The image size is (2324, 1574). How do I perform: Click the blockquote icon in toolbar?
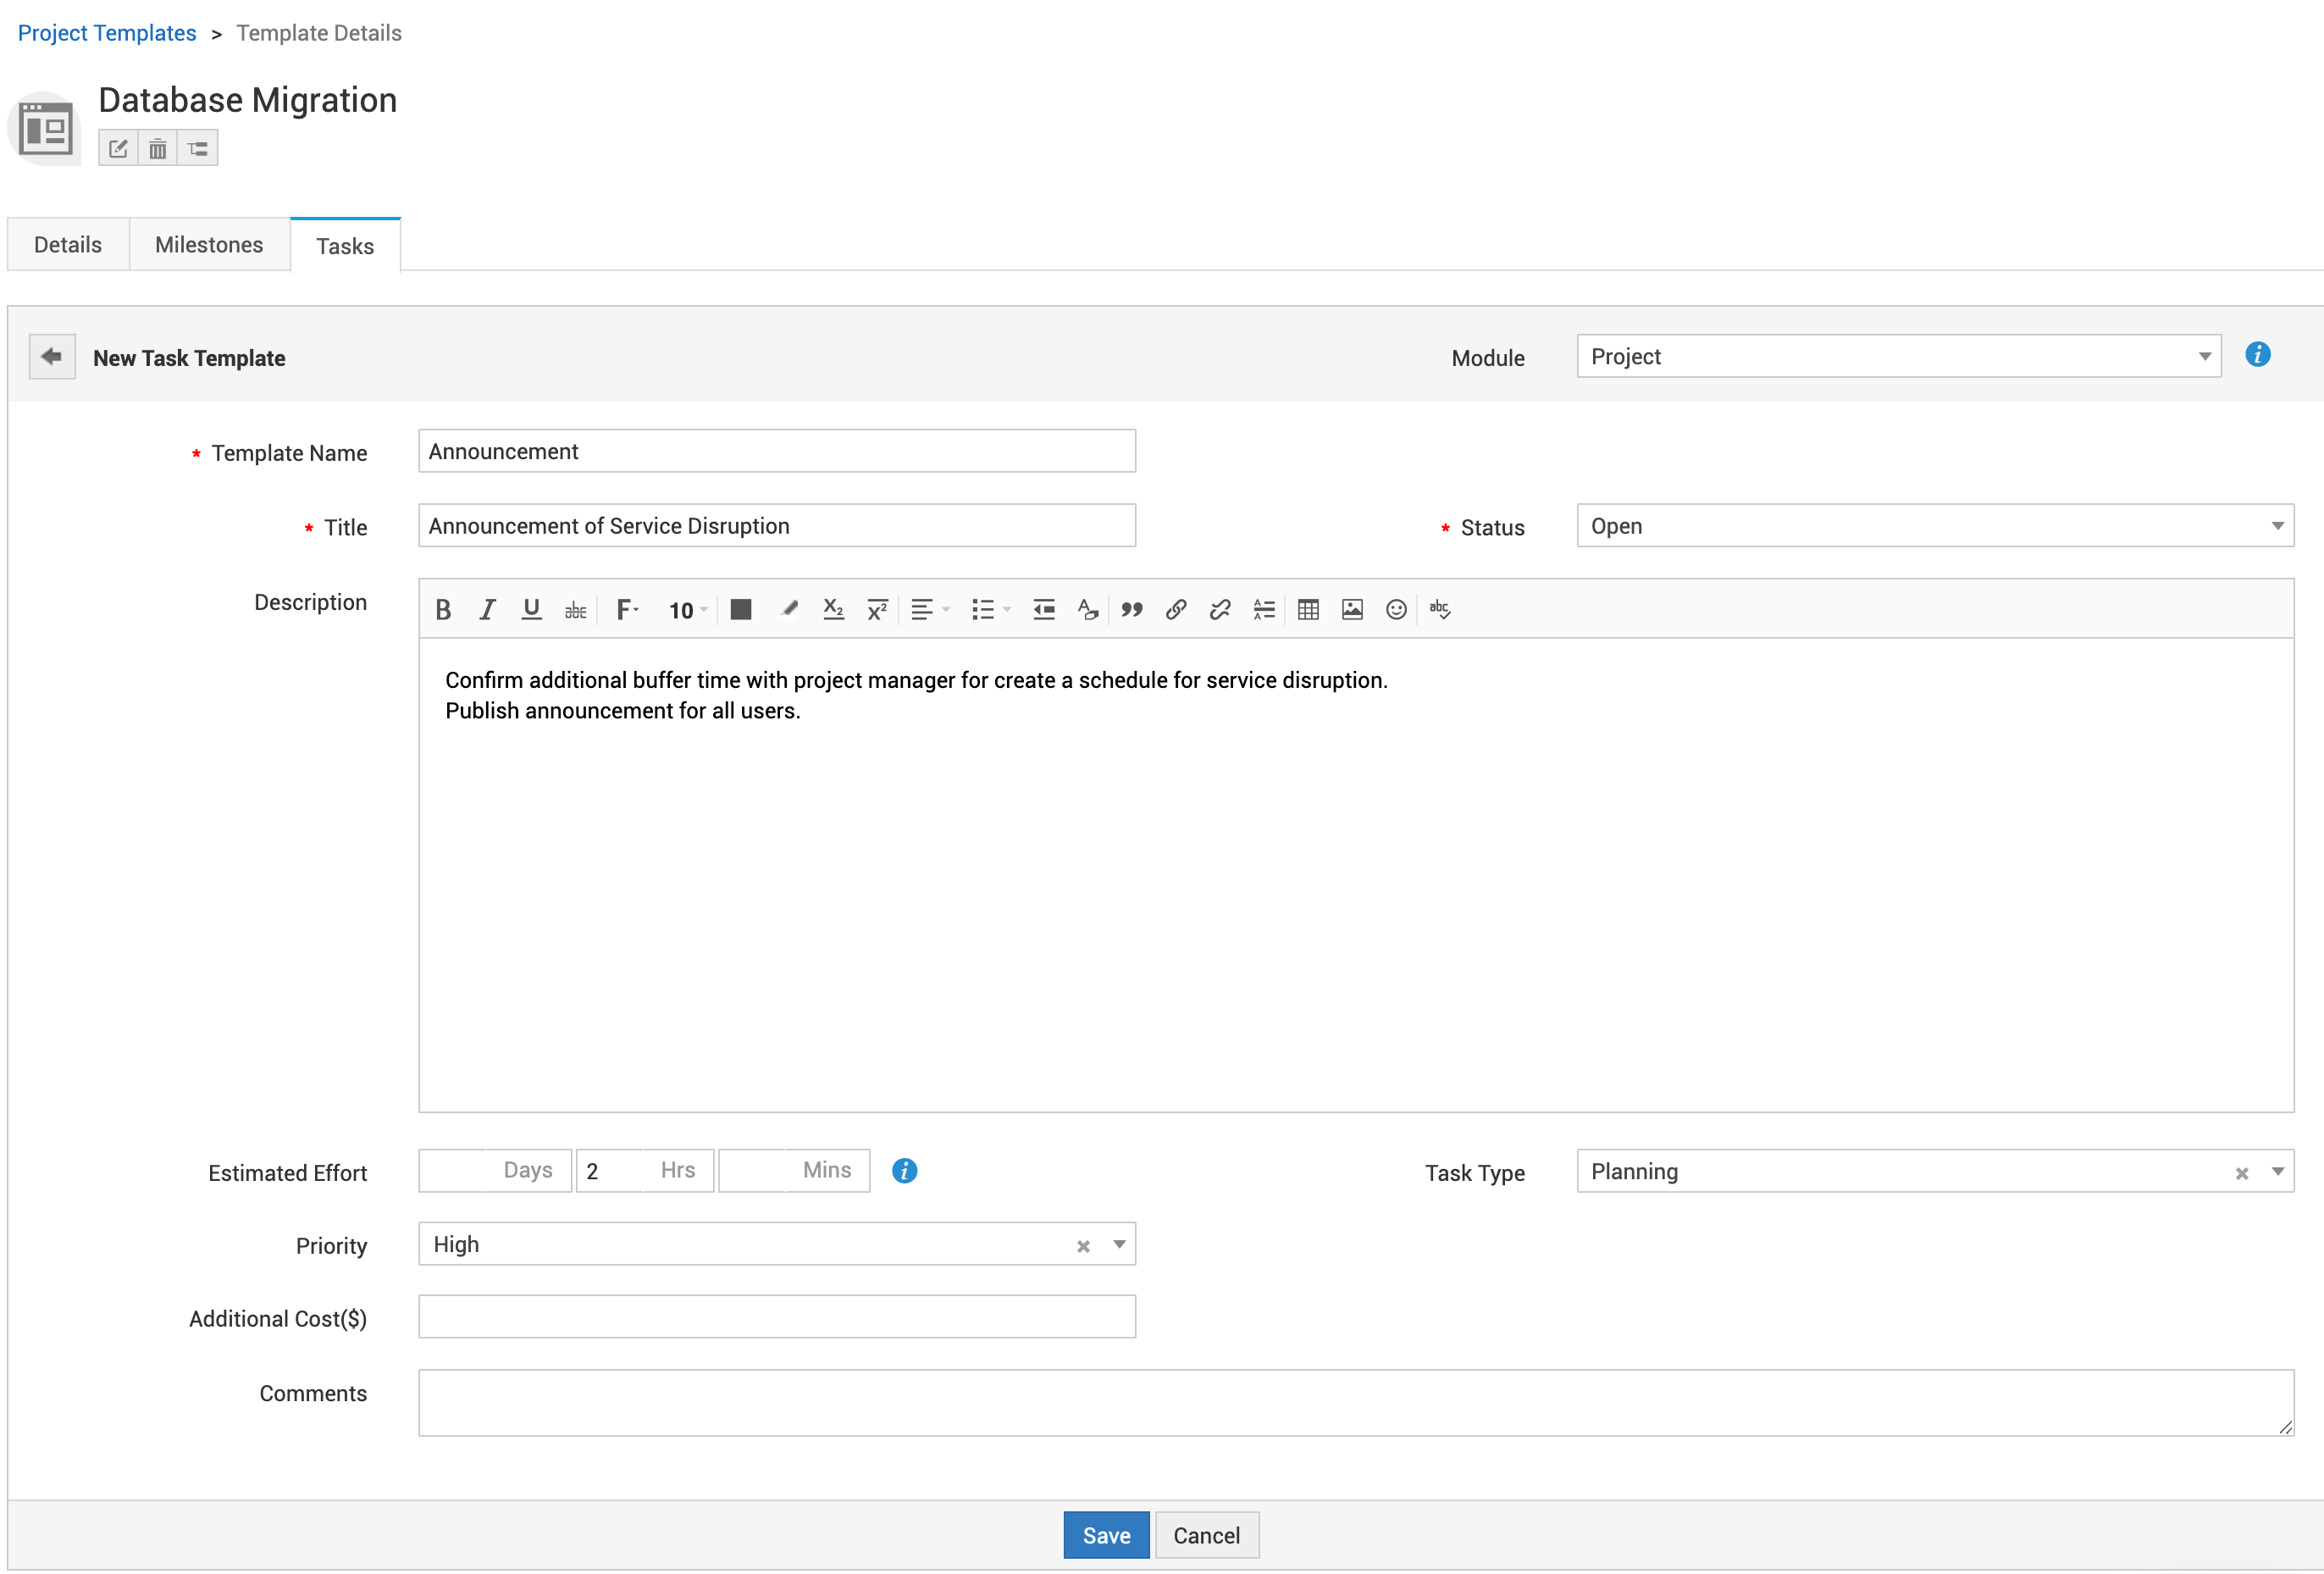click(1131, 609)
